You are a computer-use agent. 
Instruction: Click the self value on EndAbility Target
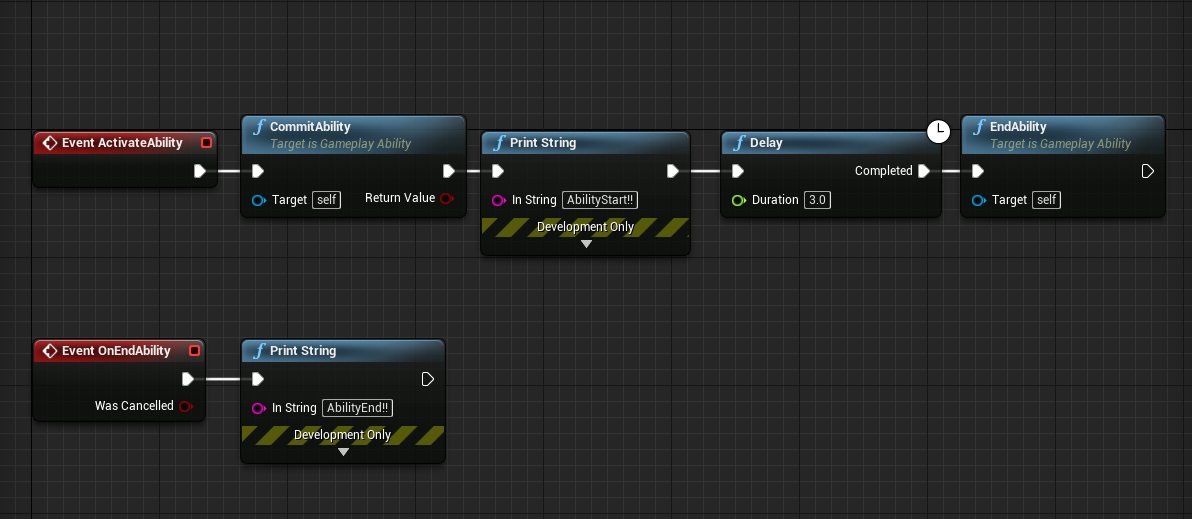tap(1047, 200)
